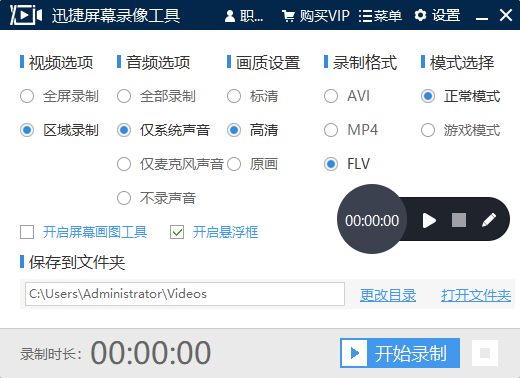Viewport: 520px width, 378px height.
Task: Click the floating widget 00:00:00 timer
Action: click(x=372, y=221)
